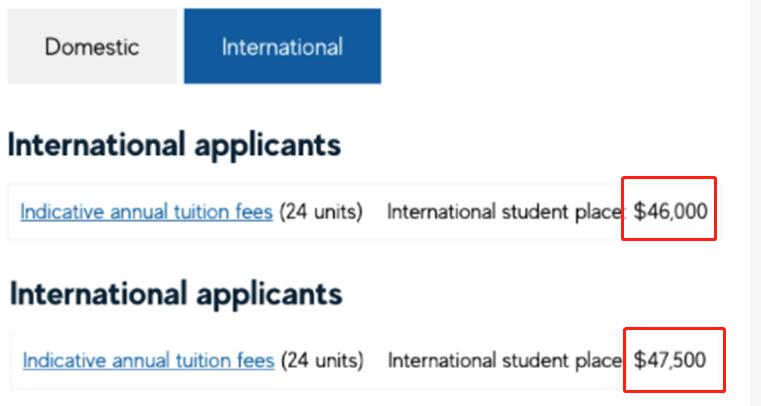Switch to the Domestic tab

[91, 47]
